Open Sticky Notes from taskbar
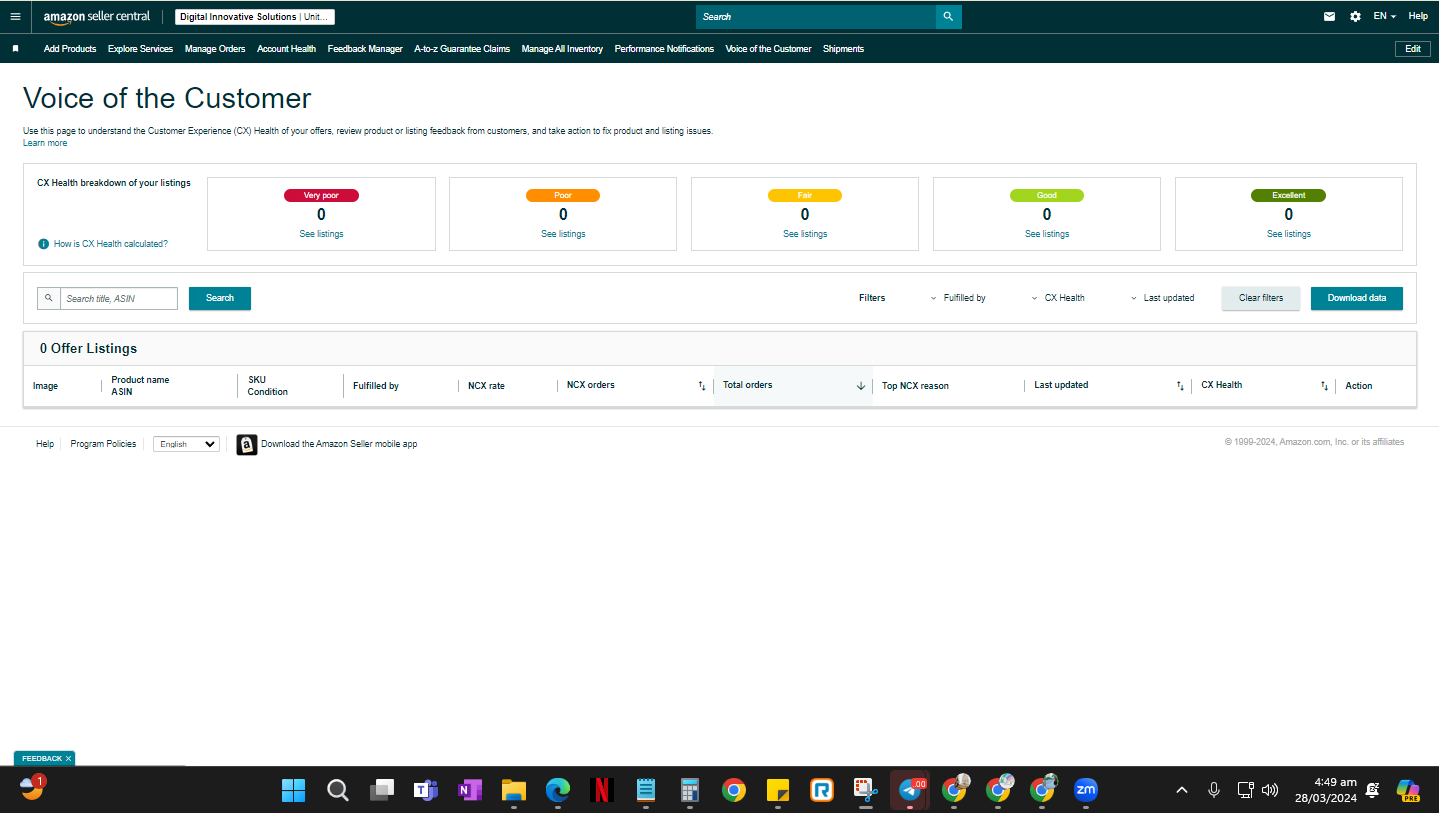1439x813 pixels. pos(777,790)
